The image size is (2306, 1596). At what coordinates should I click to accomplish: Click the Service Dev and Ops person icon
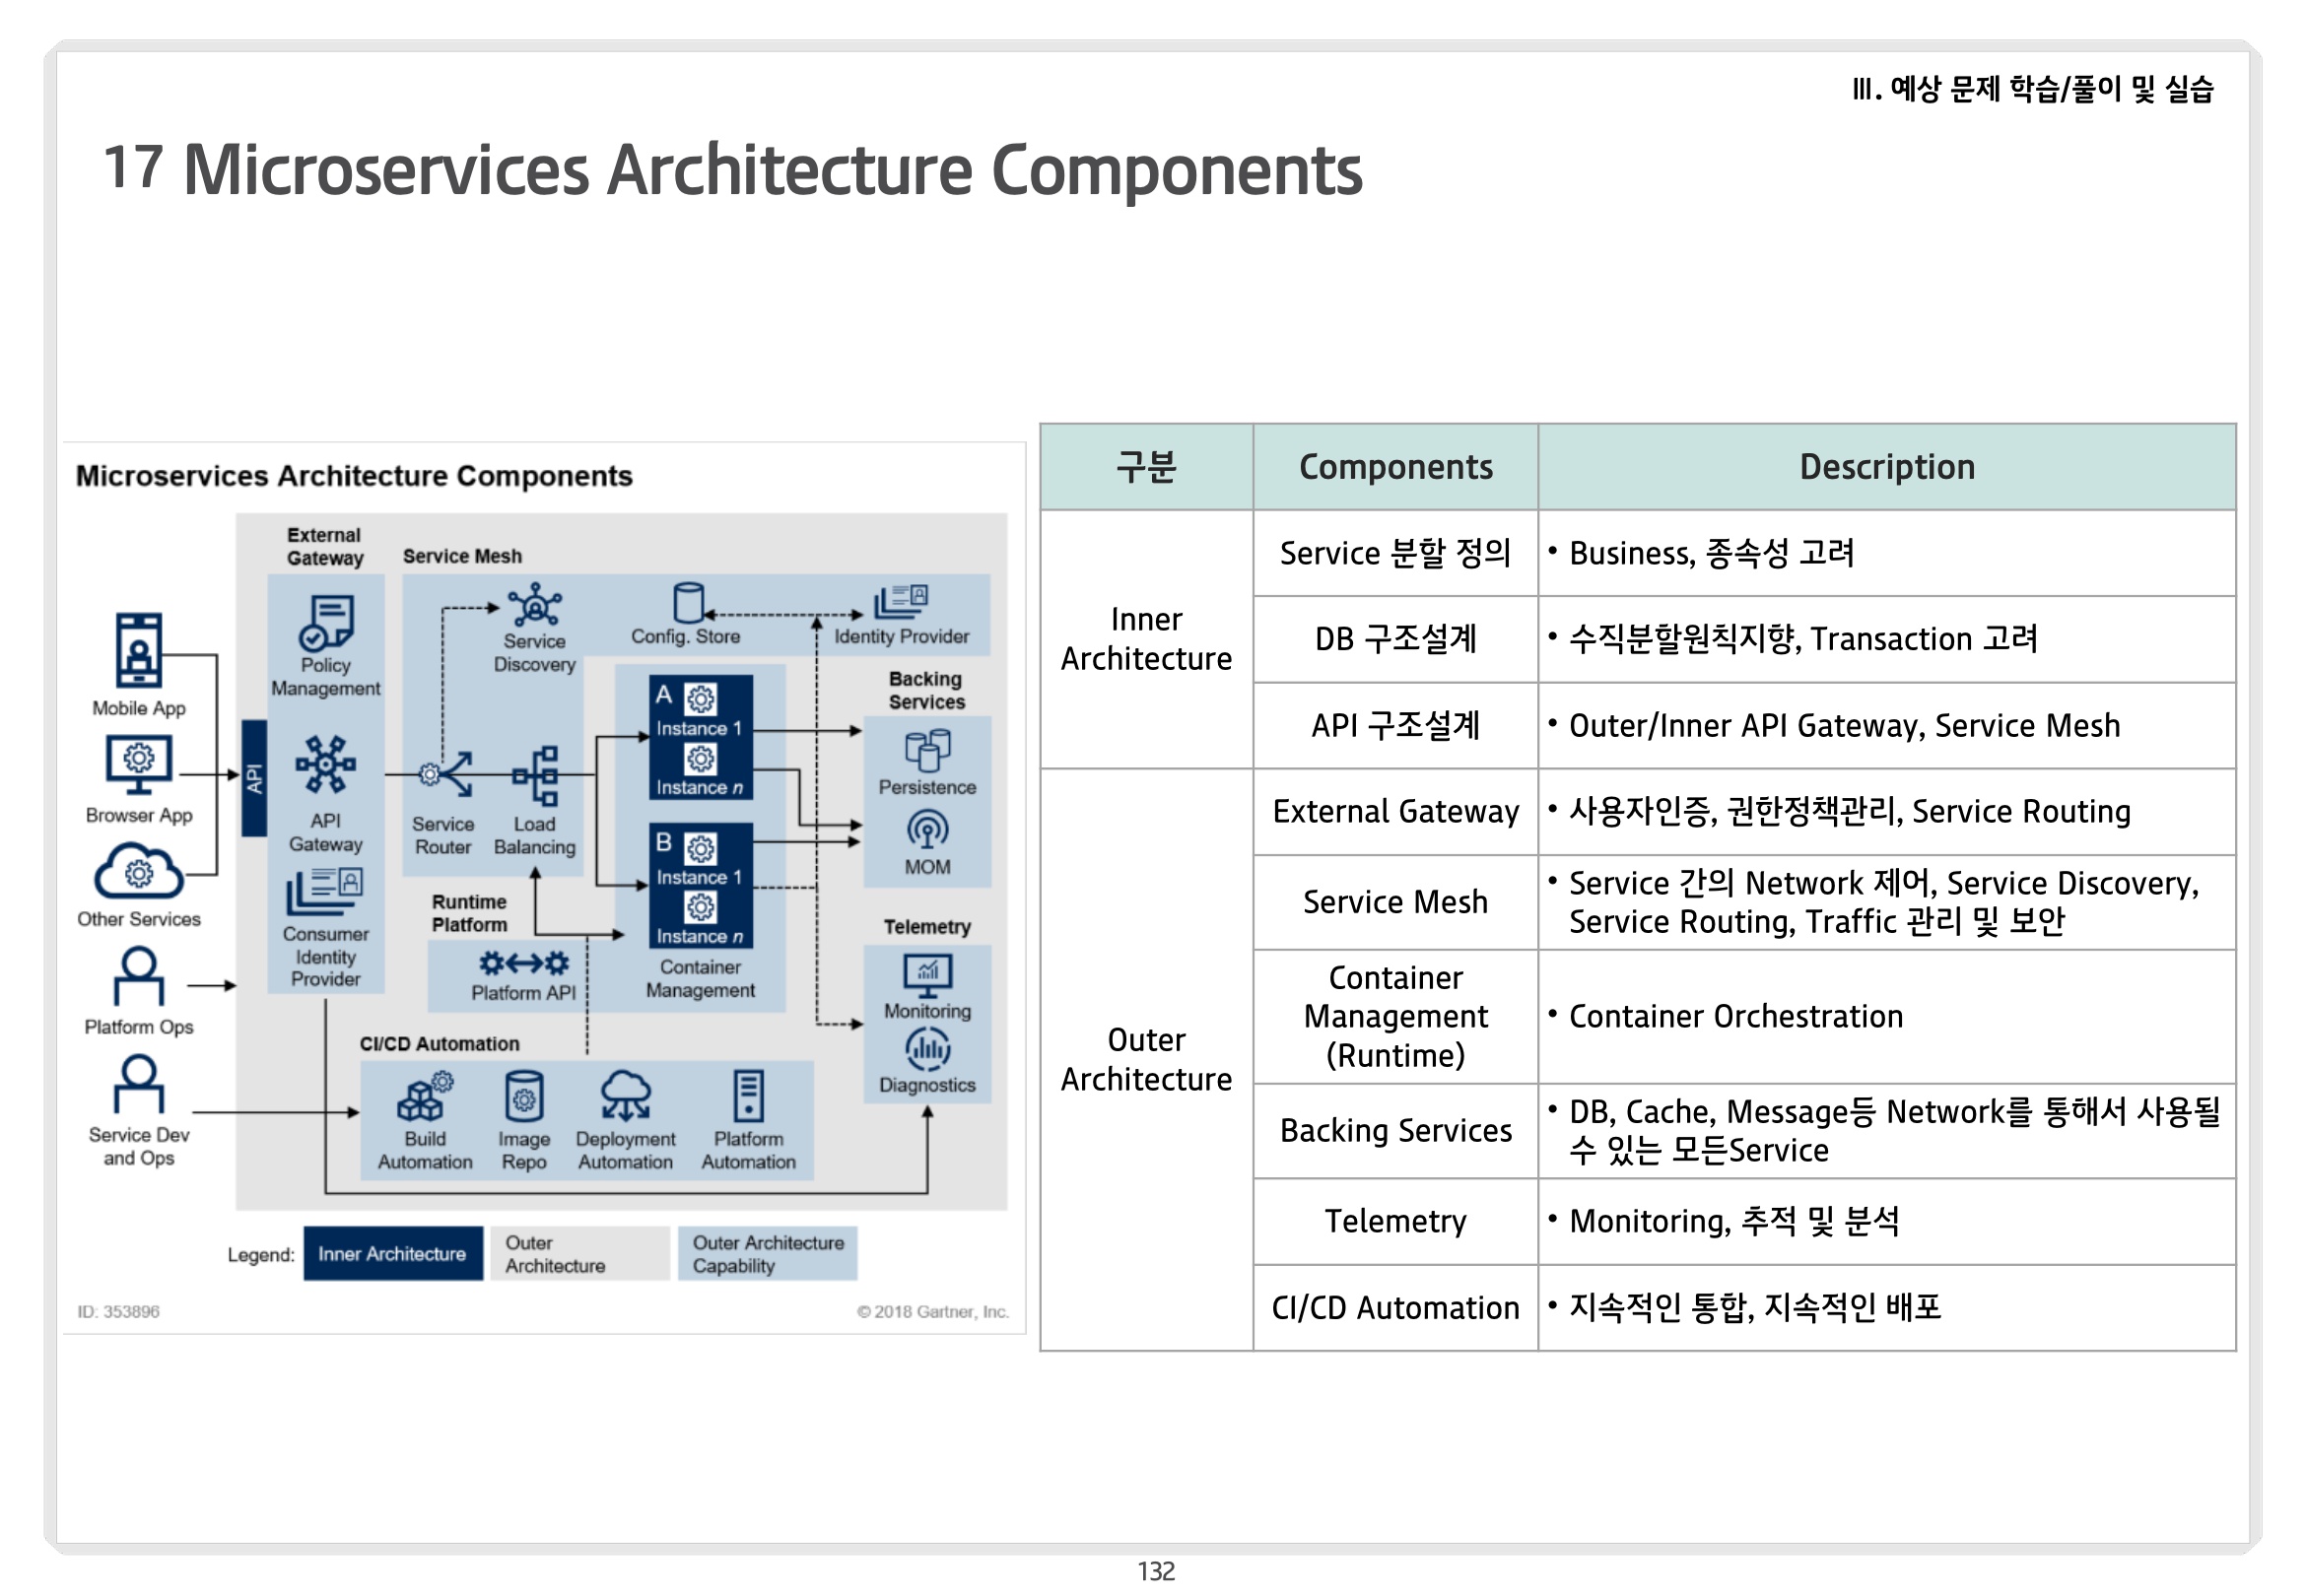coord(138,1085)
